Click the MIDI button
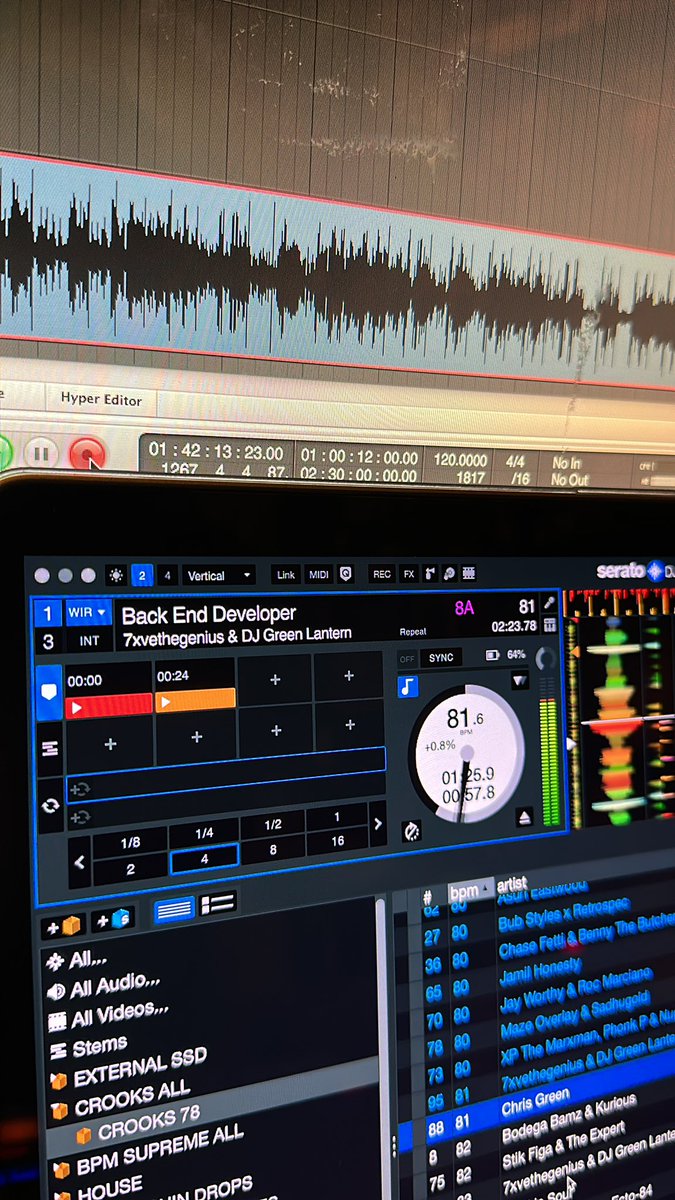 tap(318, 574)
